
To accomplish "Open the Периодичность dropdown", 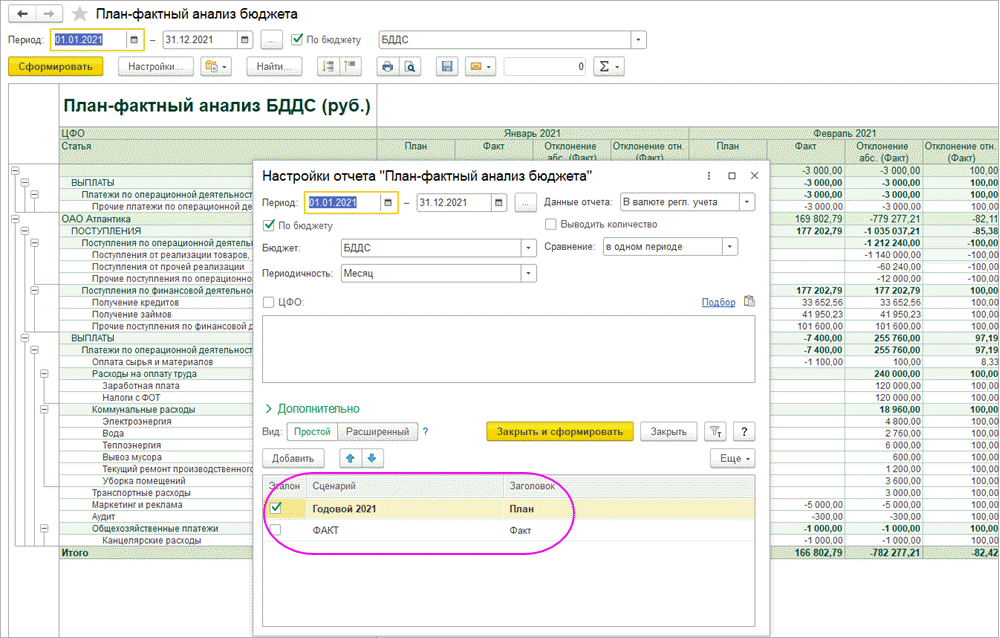I will (x=528, y=272).
